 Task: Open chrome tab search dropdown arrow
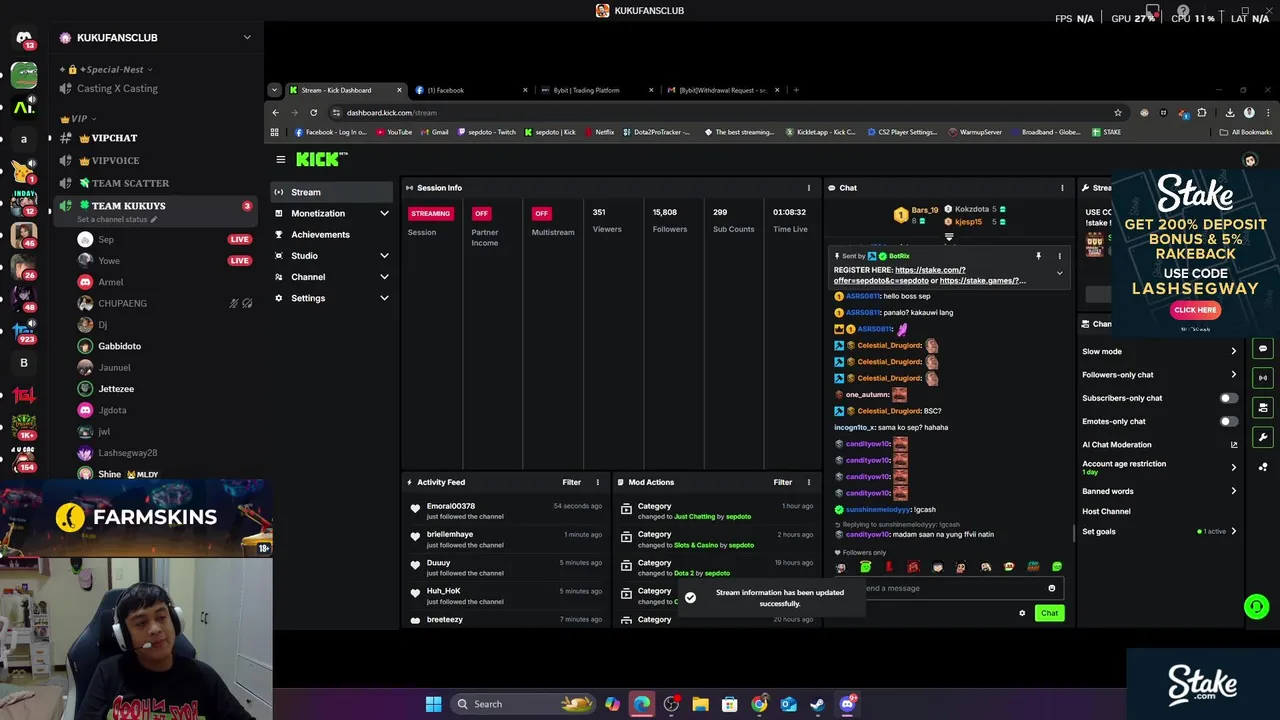point(275,90)
